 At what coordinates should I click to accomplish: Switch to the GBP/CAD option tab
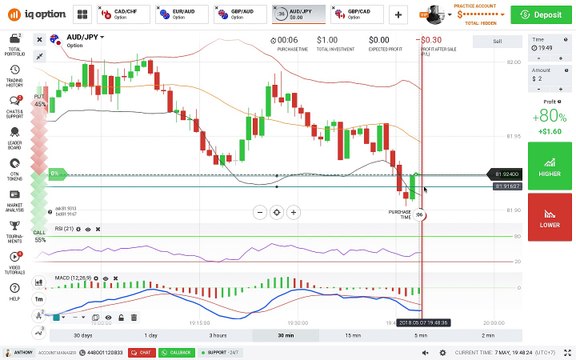(357, 14)
